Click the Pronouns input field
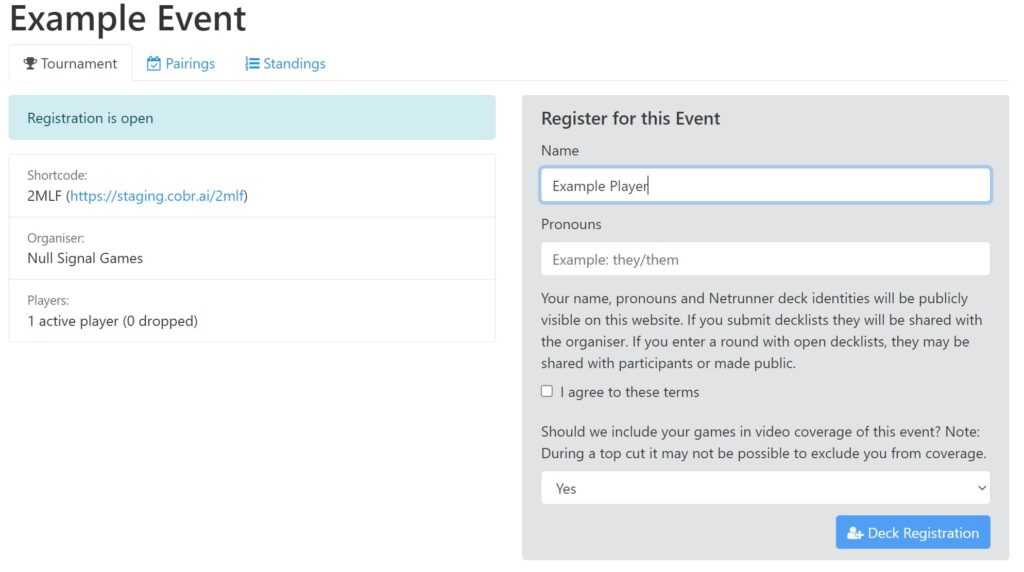Viewport: 1024px width, 572px height. (765, 259)
